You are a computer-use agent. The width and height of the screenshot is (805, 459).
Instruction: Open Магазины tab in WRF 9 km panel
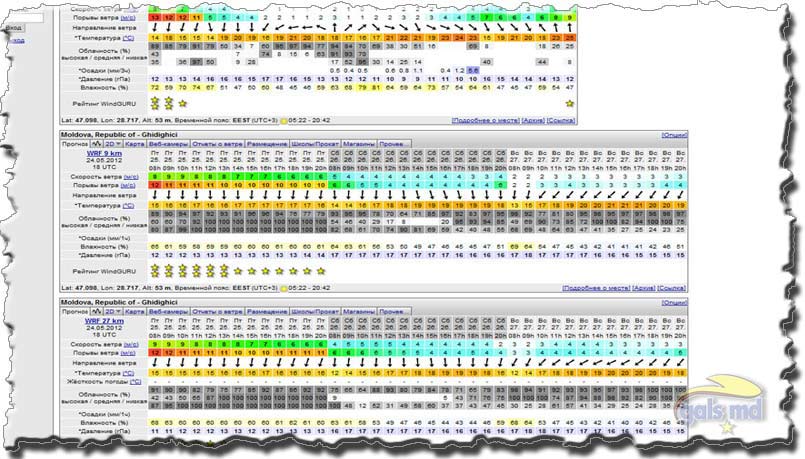coord(358,144)
